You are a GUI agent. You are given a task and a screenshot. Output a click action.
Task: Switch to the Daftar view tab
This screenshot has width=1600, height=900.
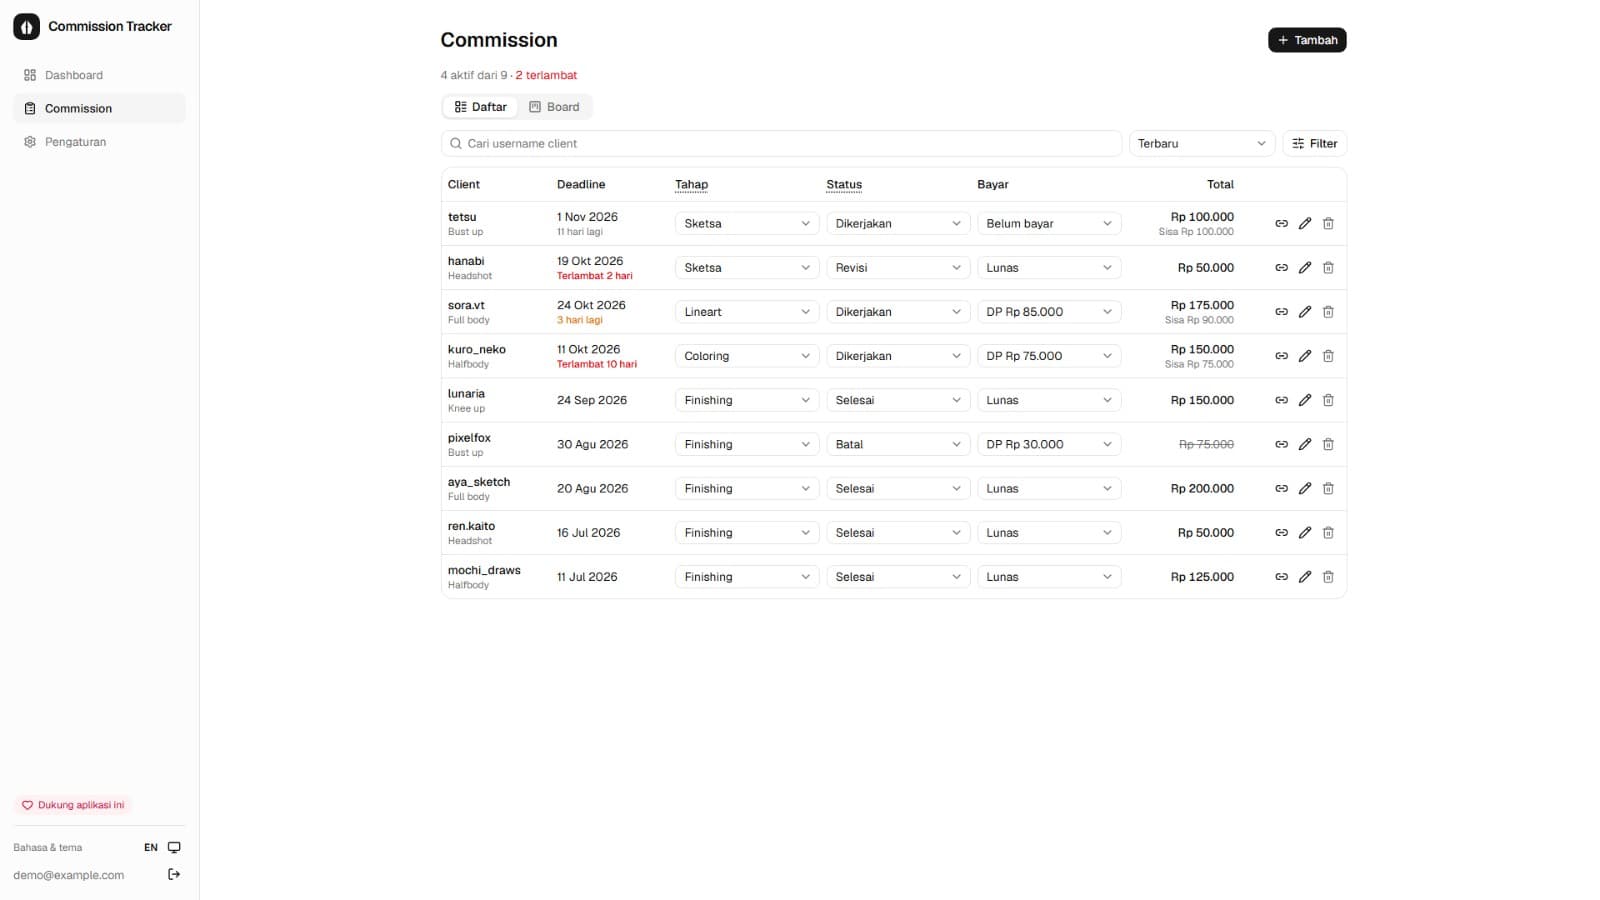481,107
